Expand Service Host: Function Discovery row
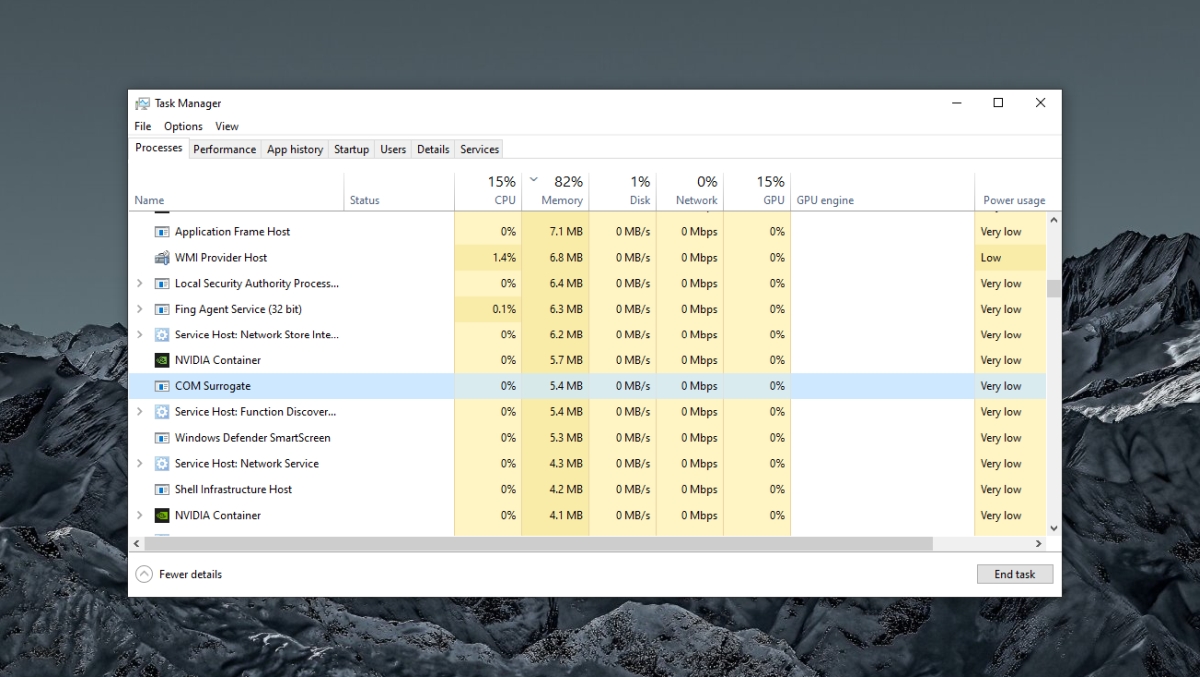Image resolution: width=1200 pixels, height=677 pixels. pos(140,412)
